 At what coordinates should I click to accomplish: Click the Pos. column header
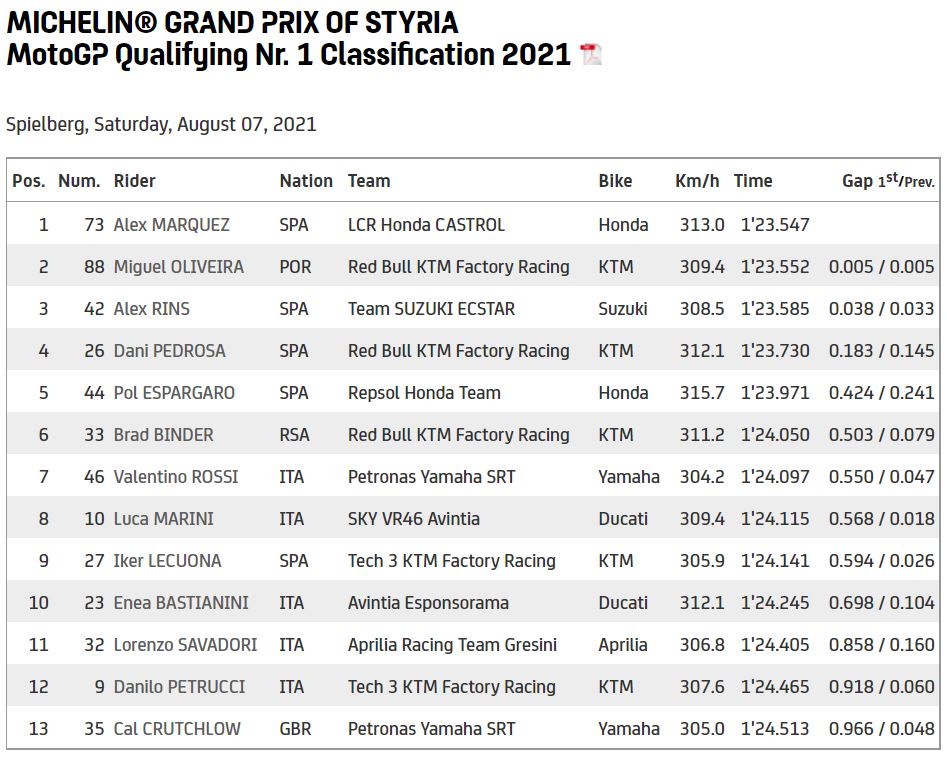29,181
